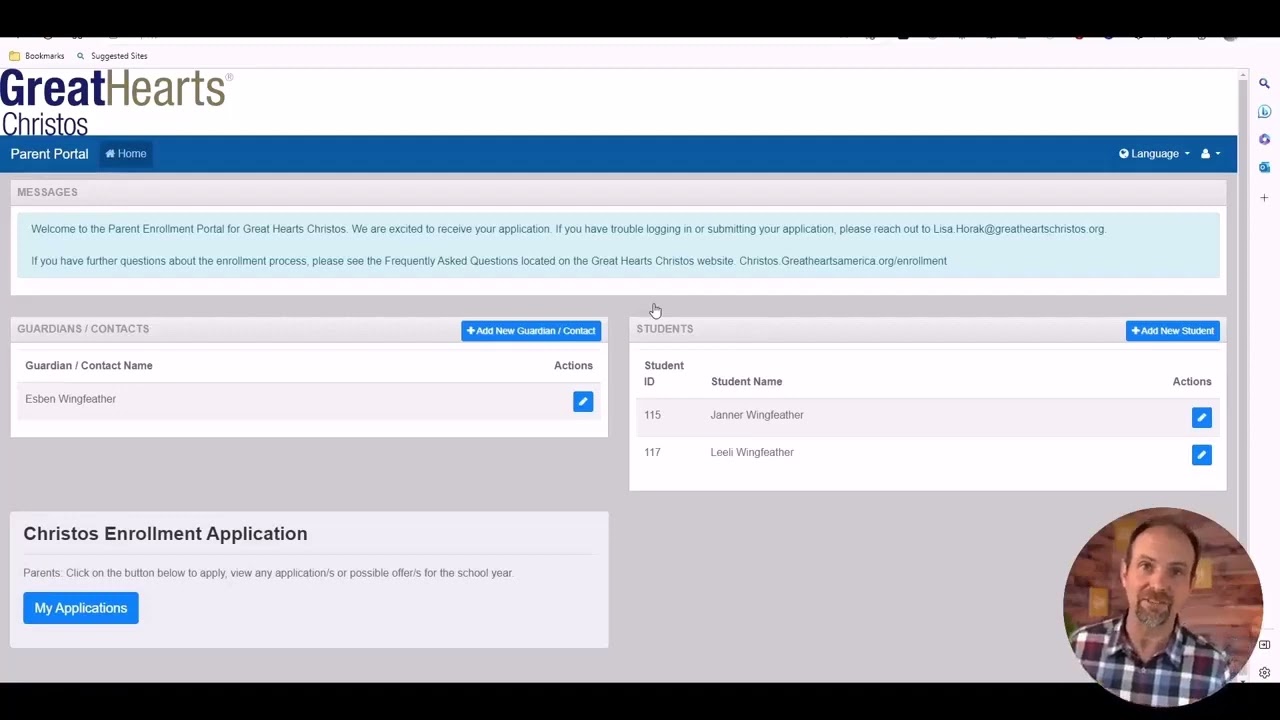Open the user account dropdown

click(x=1210, y=154)
